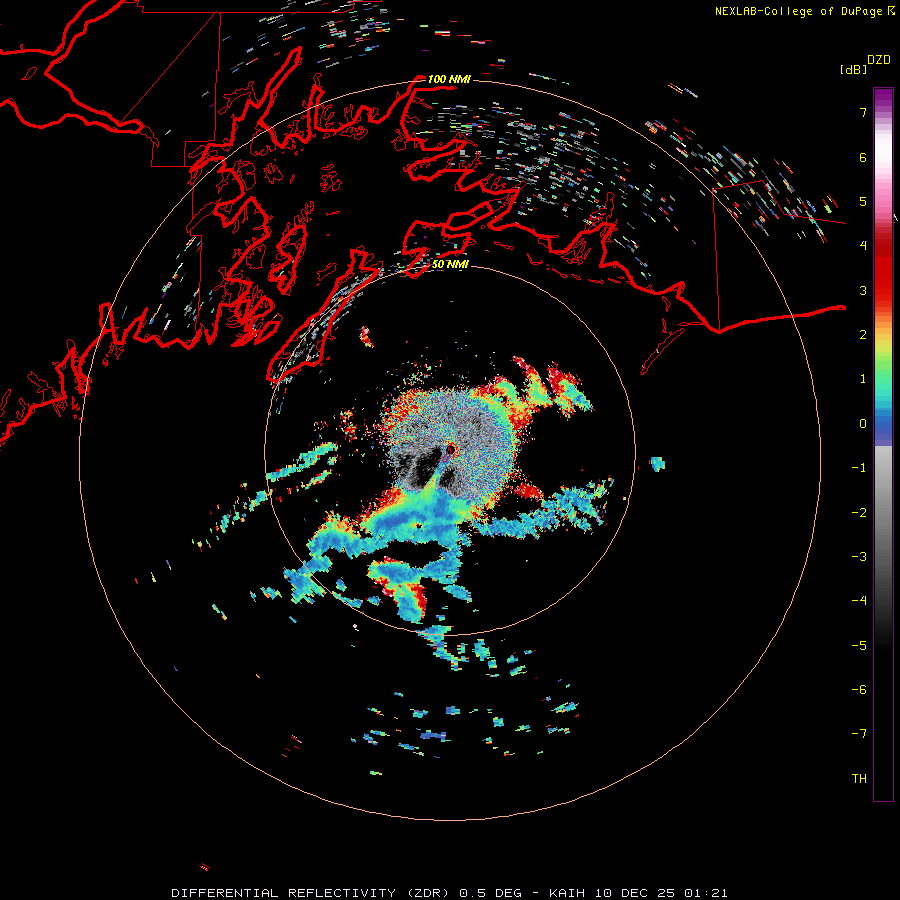Click the 5 value on color scale
900x900 pixels.
click(863, 201)
